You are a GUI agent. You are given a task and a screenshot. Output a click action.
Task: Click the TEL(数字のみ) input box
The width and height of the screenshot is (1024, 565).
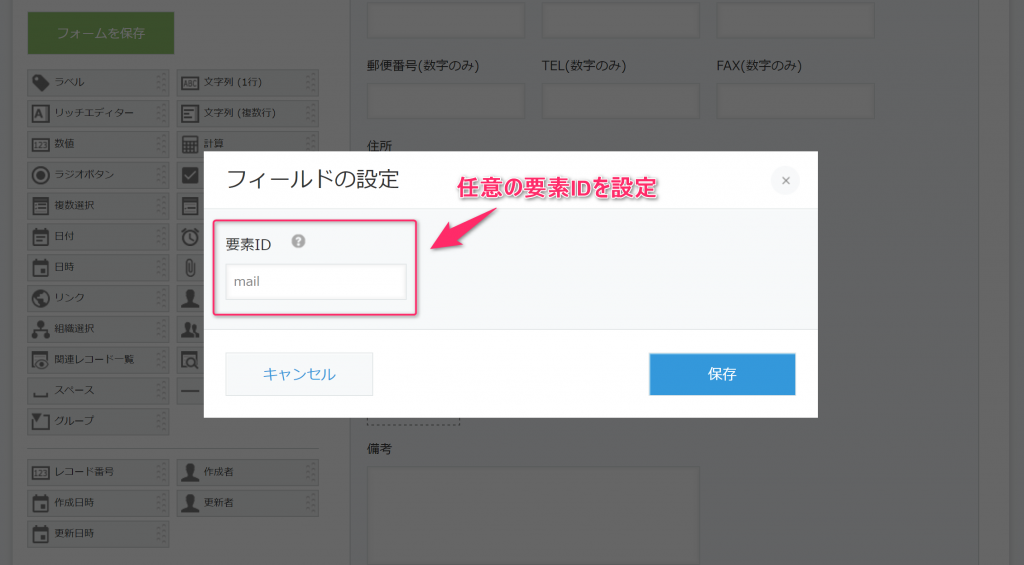point(620,101)
